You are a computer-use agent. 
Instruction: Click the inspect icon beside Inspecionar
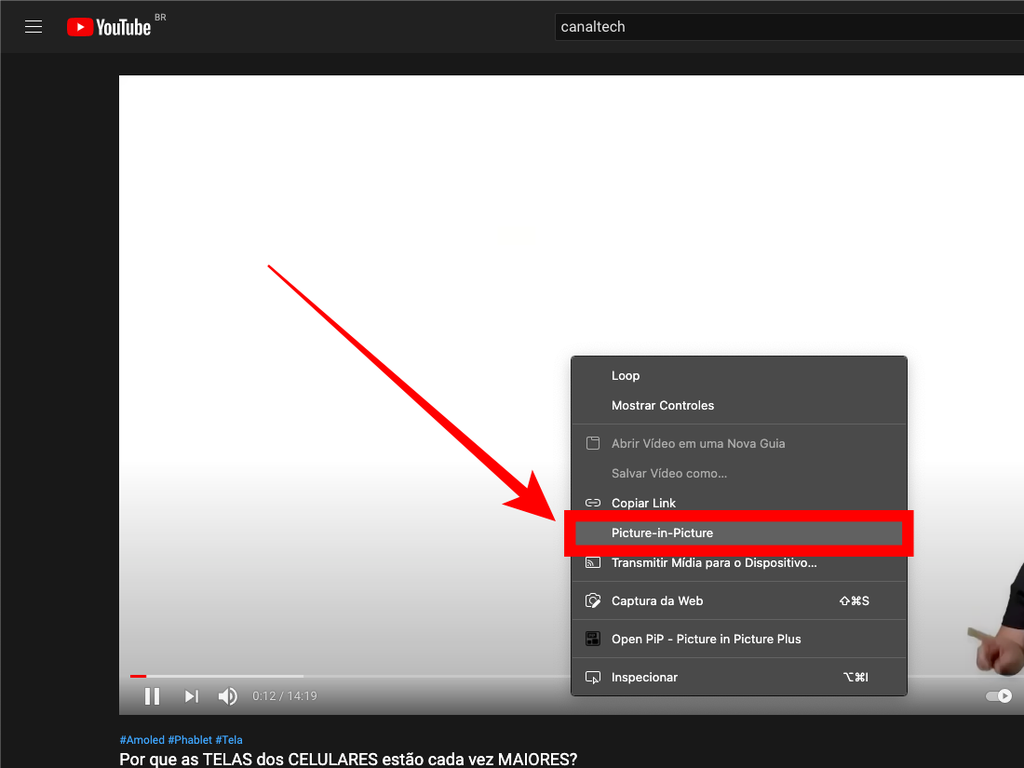tap(592, 677)
